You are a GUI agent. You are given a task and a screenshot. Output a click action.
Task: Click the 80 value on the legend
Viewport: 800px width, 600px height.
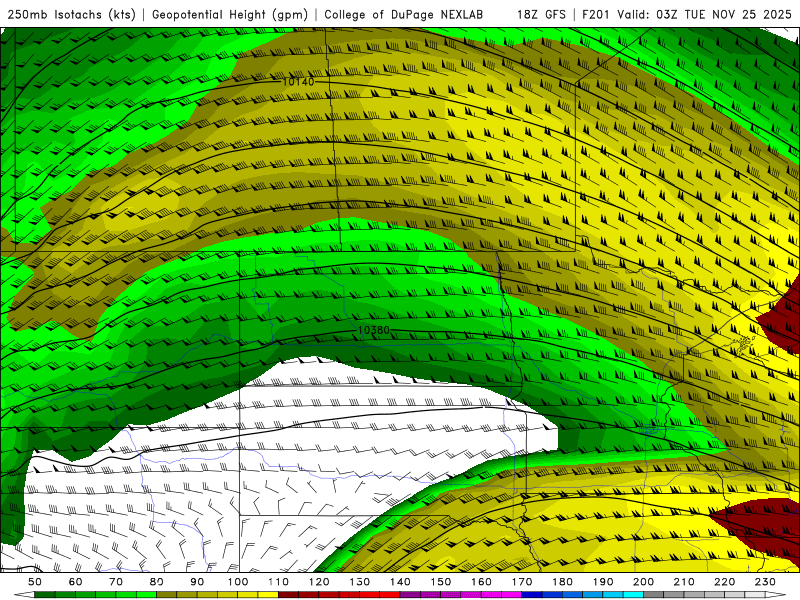(157, 582)
